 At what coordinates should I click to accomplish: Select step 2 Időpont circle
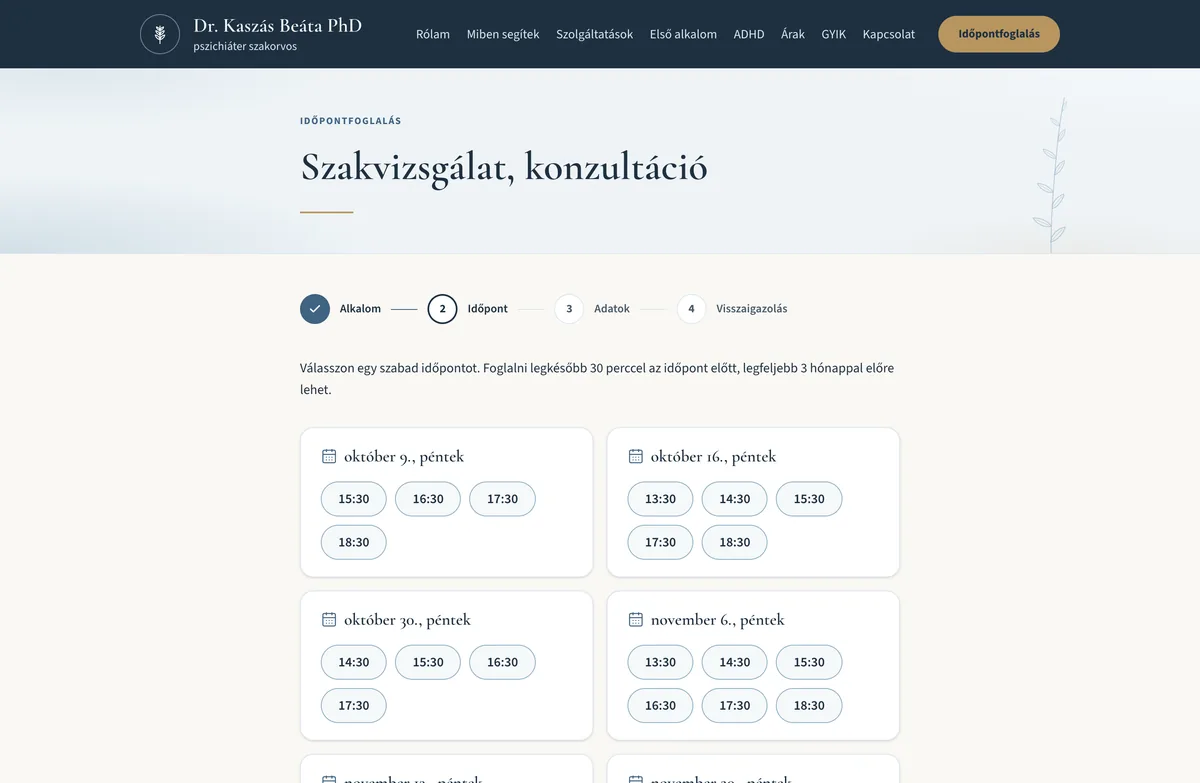(442, 309)
